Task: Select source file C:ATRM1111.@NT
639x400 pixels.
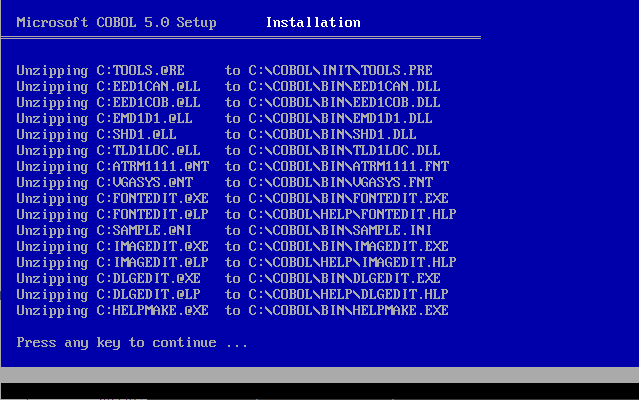Action: point(152,166)
